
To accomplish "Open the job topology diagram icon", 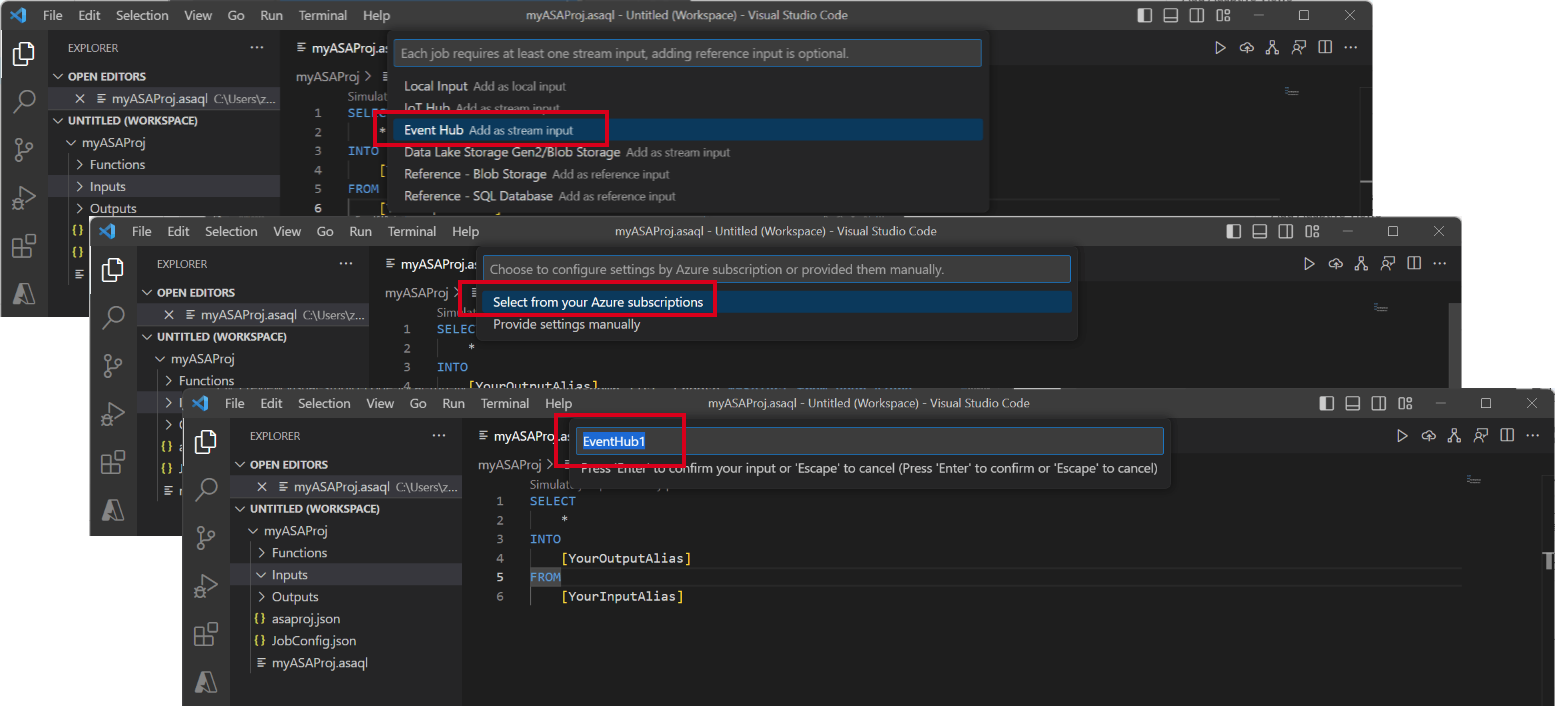I will pyautogui.click(x=1455, y=435).
